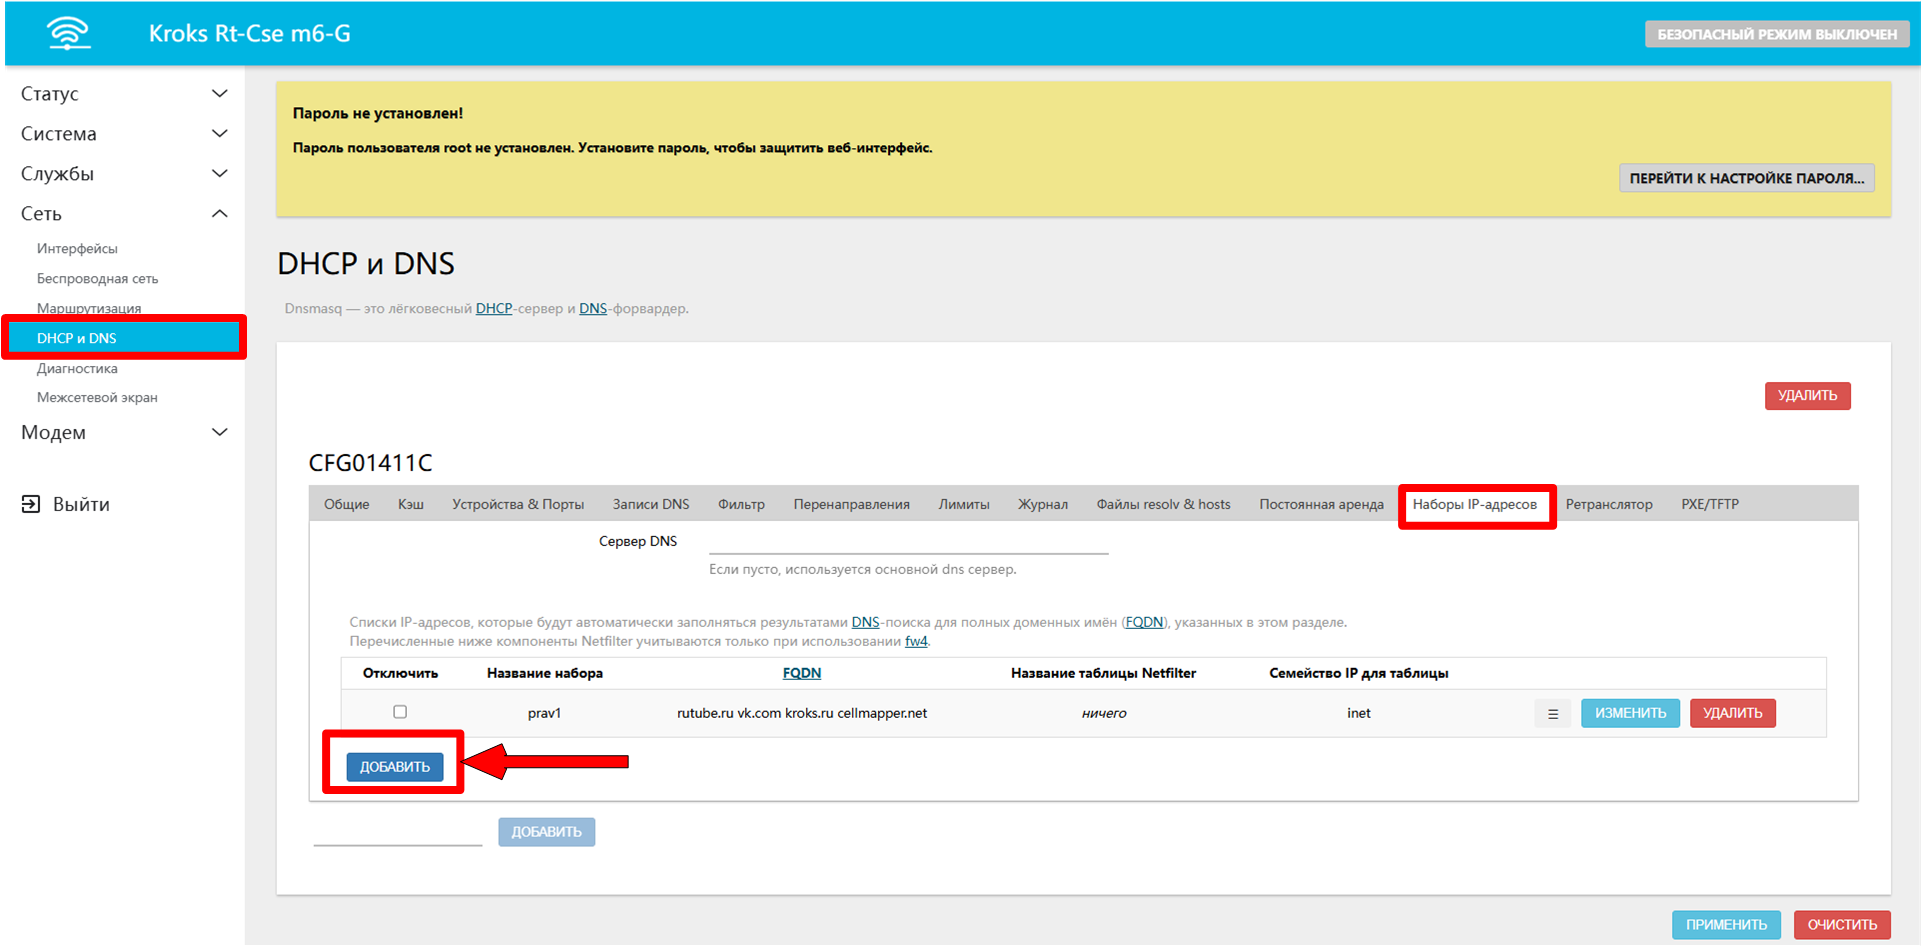Image resolution: width=1922 pixels, height=947 pixels.
Task: Switch to the Записи DNS tab
Action: point(650,505)
